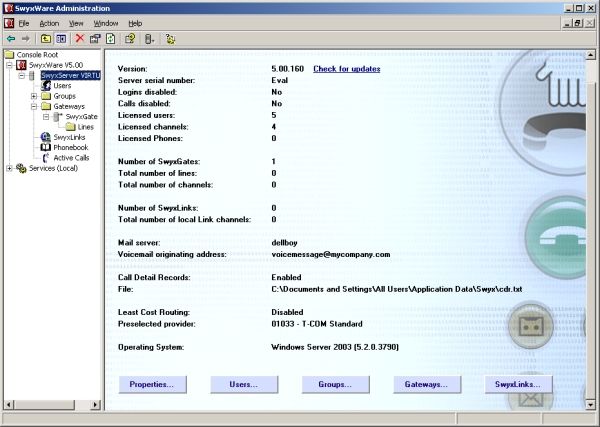Click the Groups... button

[336, 385]
